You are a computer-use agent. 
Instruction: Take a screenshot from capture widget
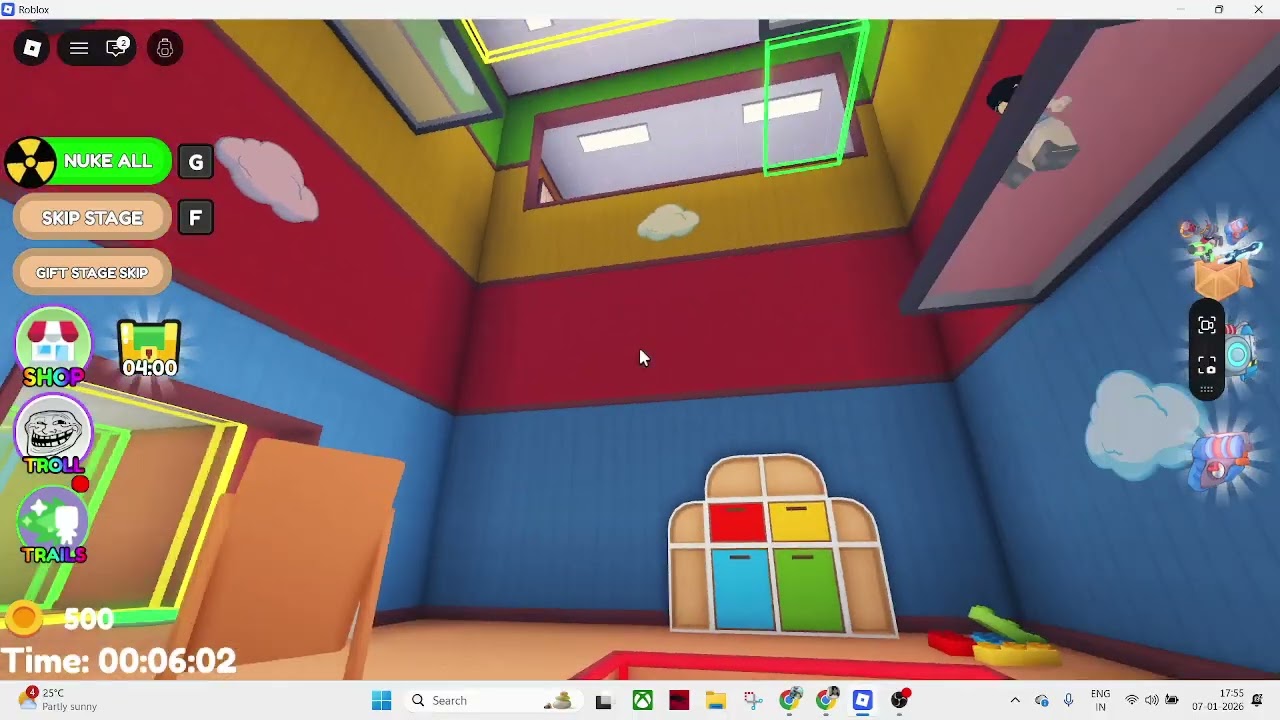click(x=1207, y=364)
